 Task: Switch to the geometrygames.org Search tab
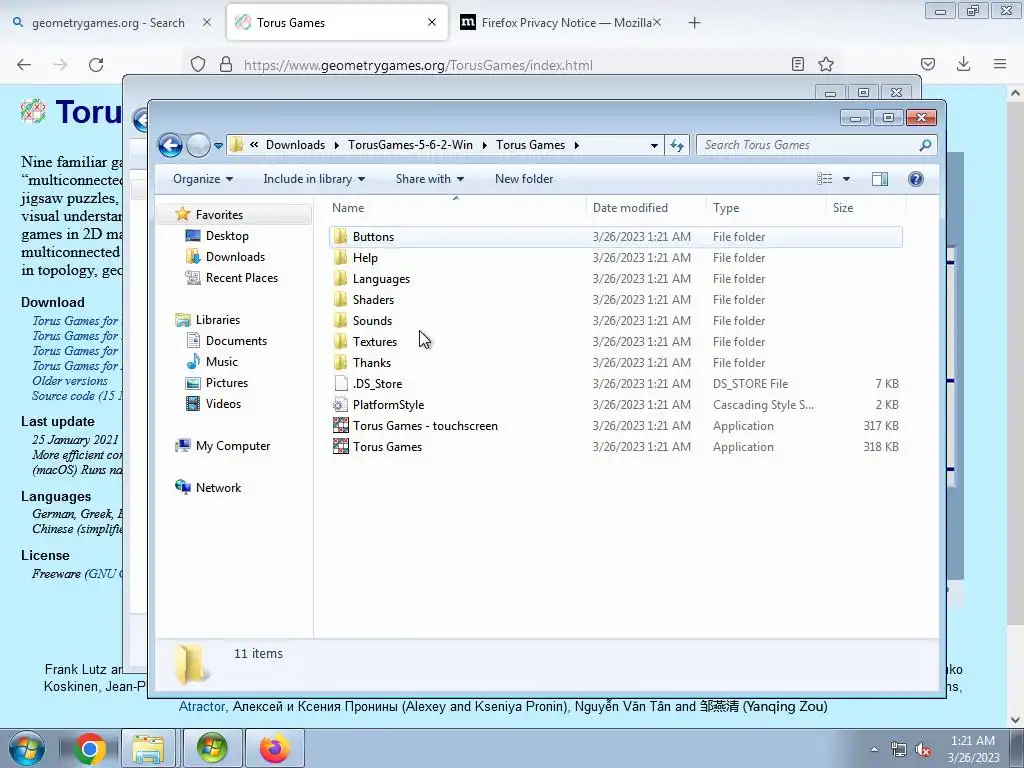(x=108, y=23)
